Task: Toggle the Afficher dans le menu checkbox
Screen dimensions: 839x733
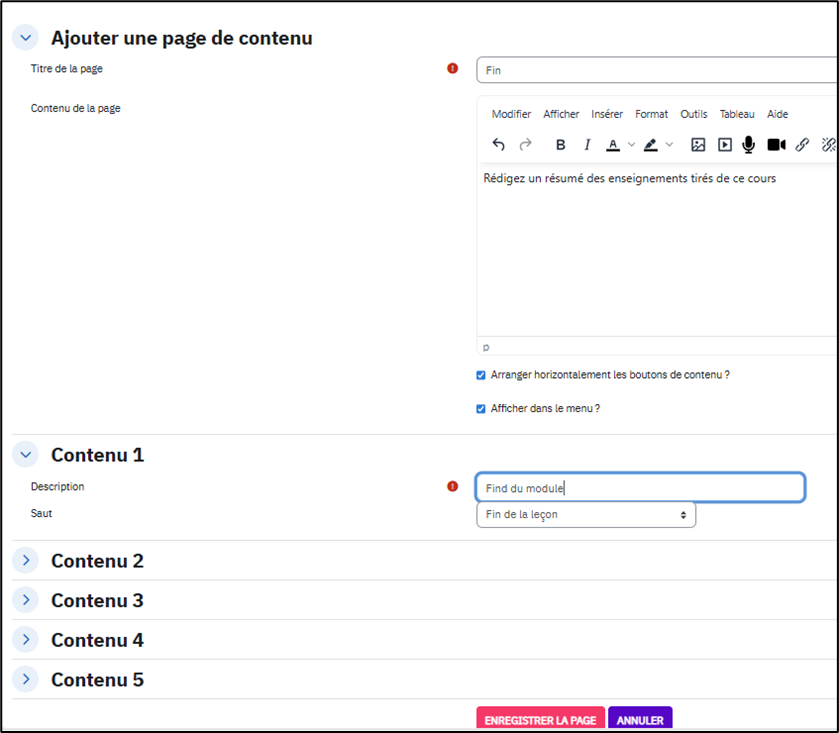Action: tap(481, 409)
